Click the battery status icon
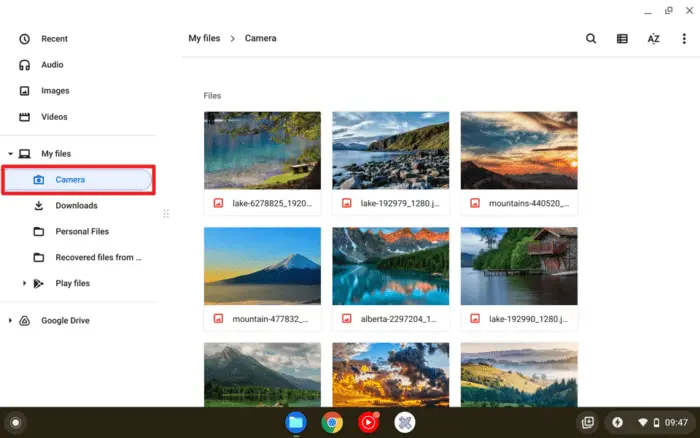 click(x=656, y=422)
